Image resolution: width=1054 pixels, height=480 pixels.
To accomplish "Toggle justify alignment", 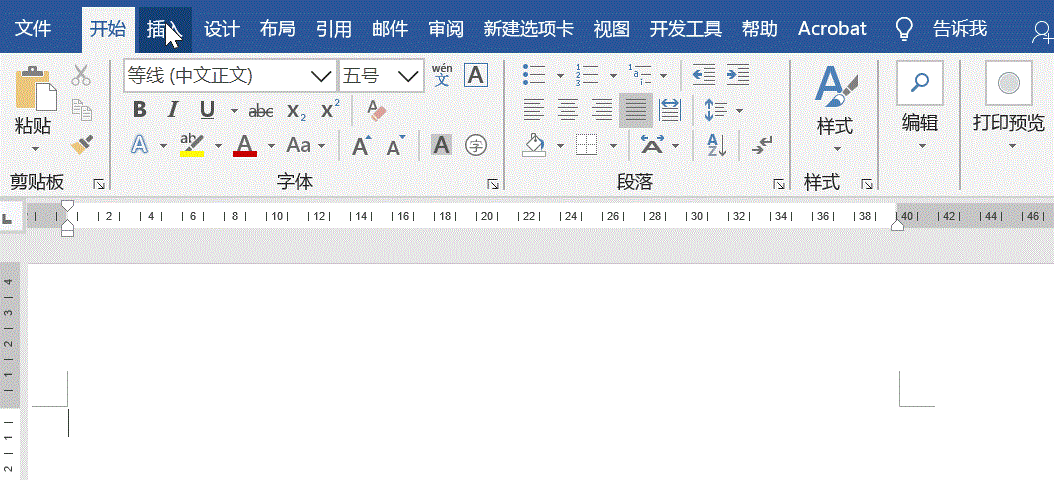I will point(635,110).
